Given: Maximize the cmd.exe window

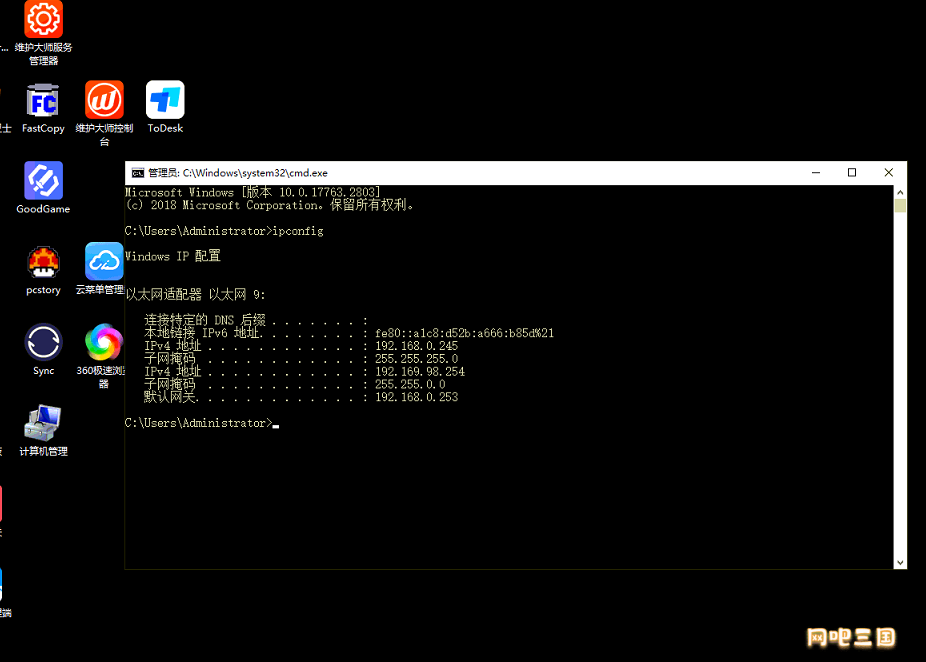Looking at the screenshot, I should point(852,172).
